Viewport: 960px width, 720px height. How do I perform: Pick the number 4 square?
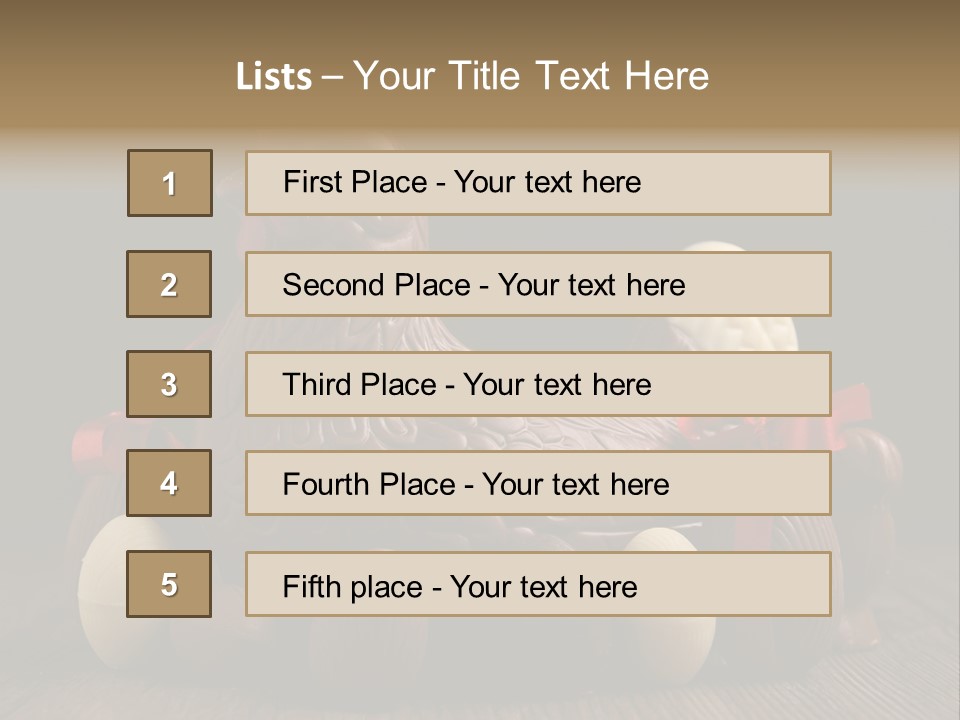(x=169, y=483)
